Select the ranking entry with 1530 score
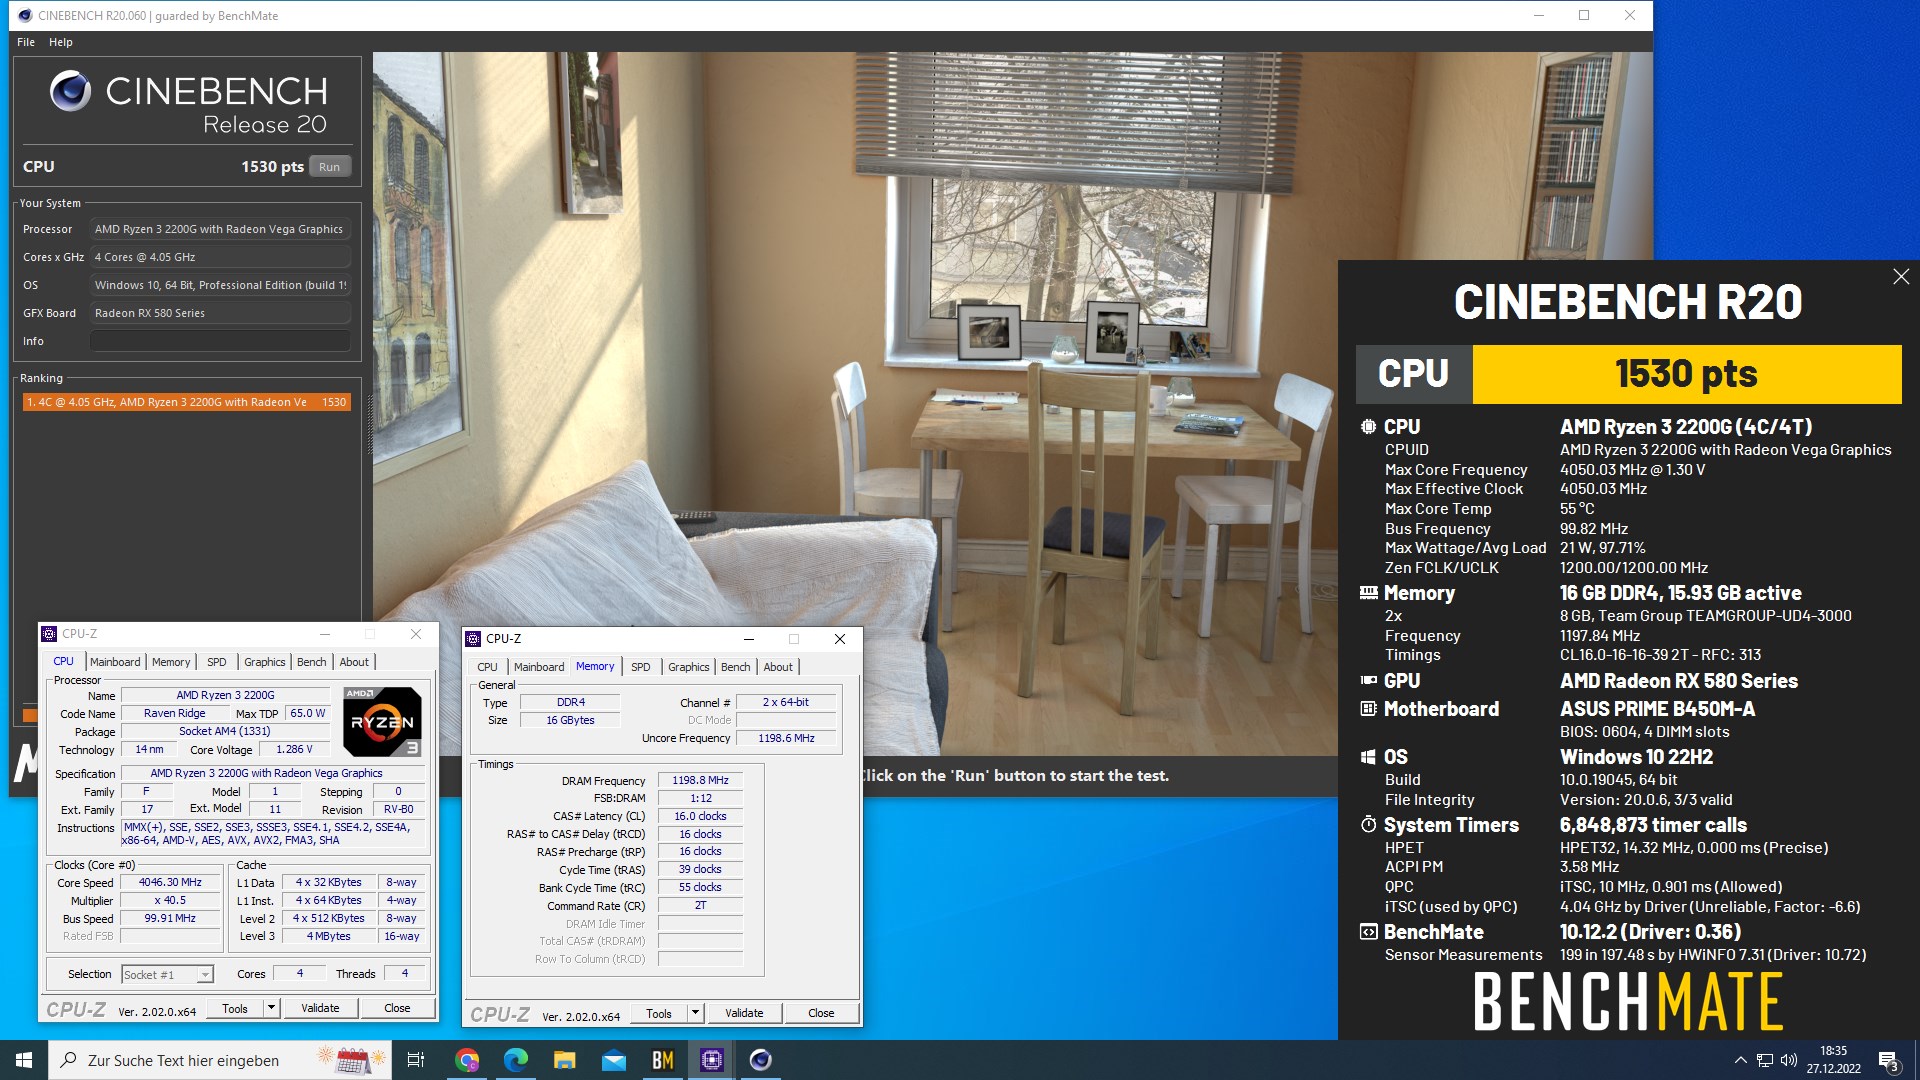Screen dimensions: 1920x1080 coord(187,402)
